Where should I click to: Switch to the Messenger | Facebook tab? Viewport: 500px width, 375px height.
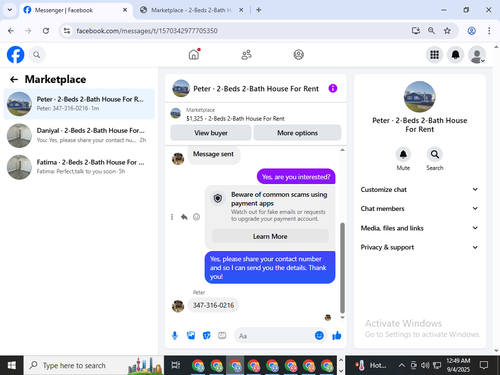pyautogui.click(x=76, y=10)
